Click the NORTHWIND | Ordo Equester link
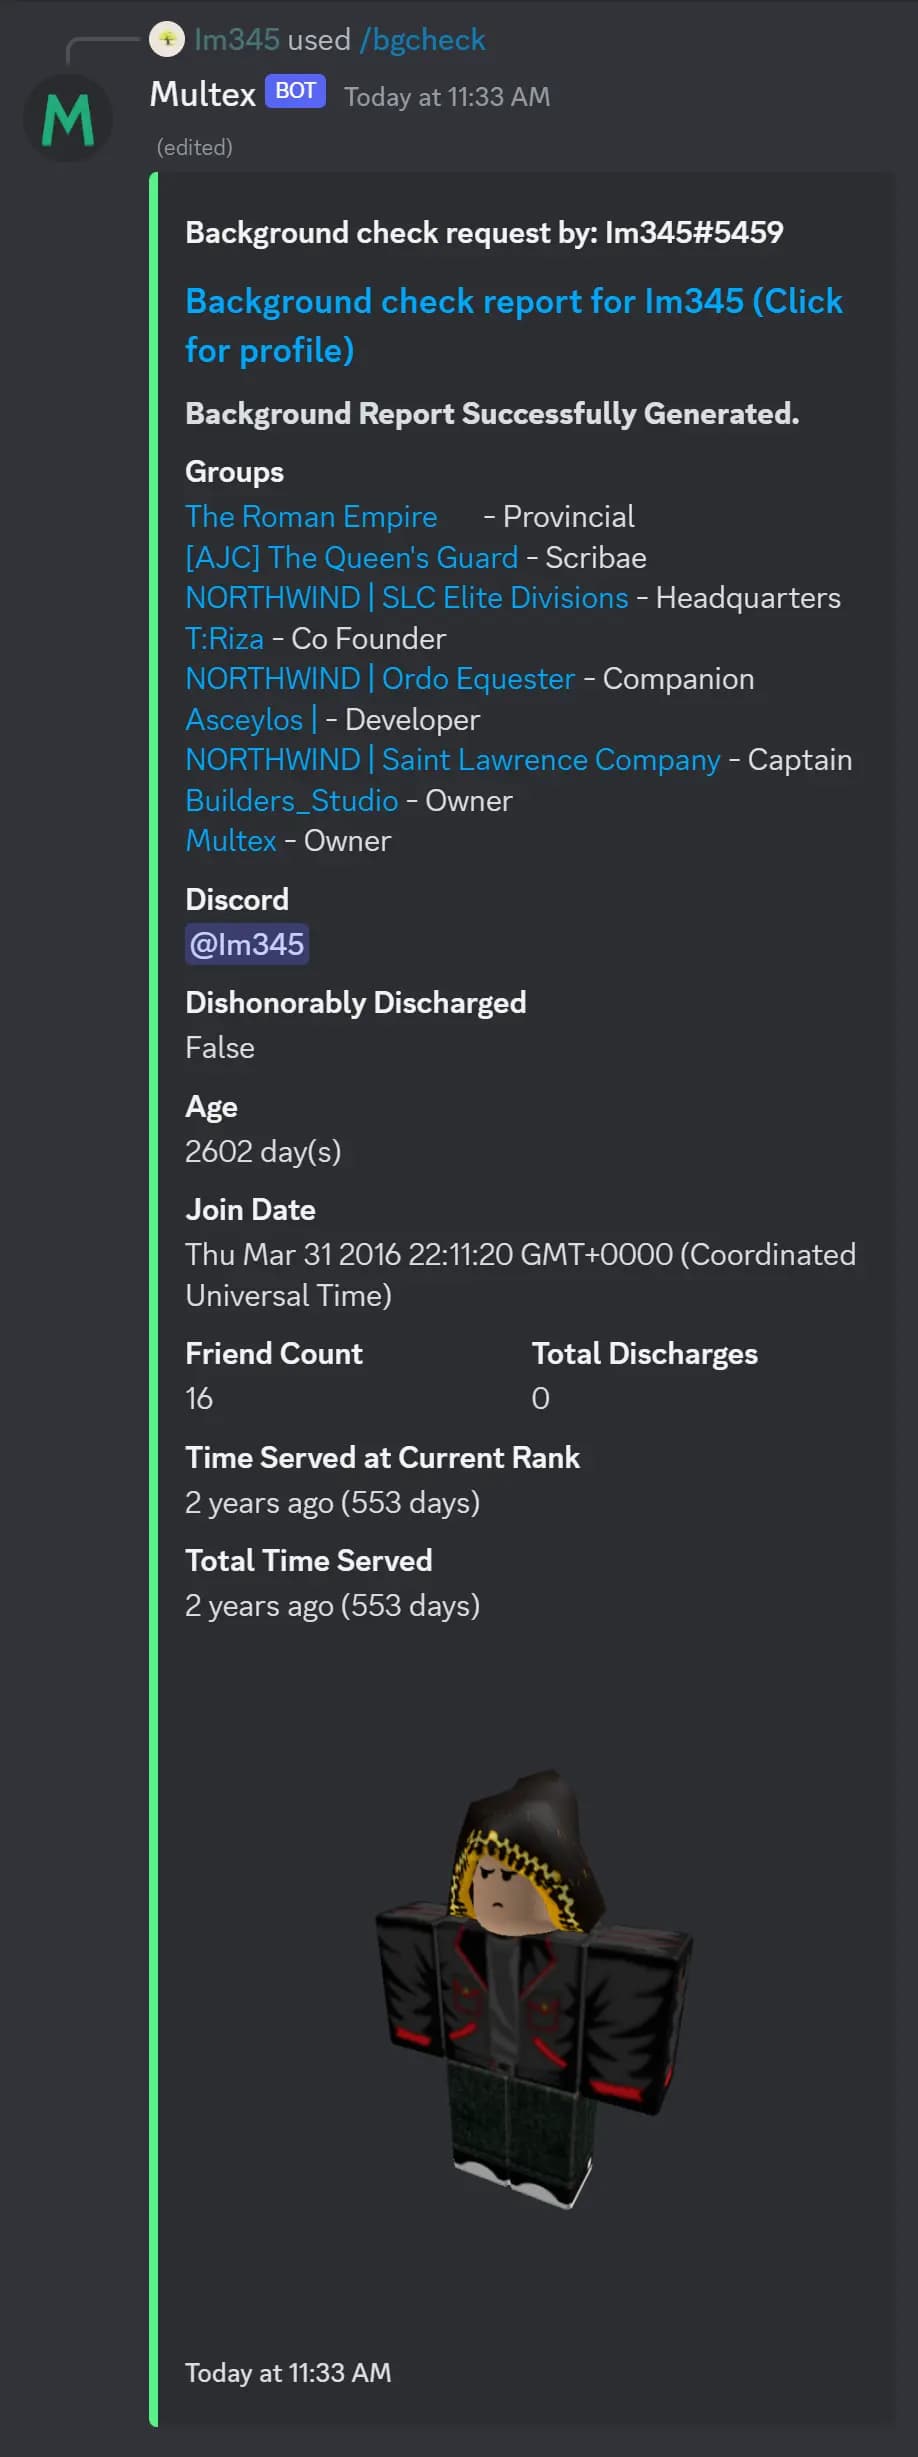Viewport: 918px width, 2457px height. click(x=380, y=678)
